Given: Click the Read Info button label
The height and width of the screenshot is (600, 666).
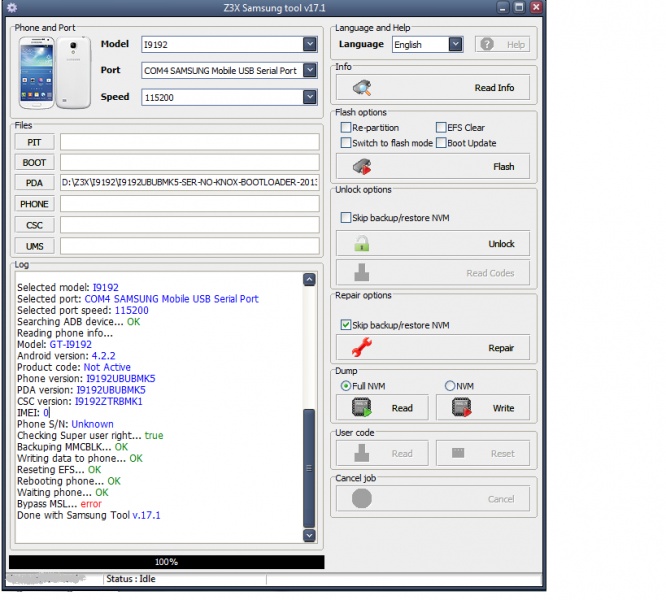Looking at the screenshot, I should coord(494,88).
